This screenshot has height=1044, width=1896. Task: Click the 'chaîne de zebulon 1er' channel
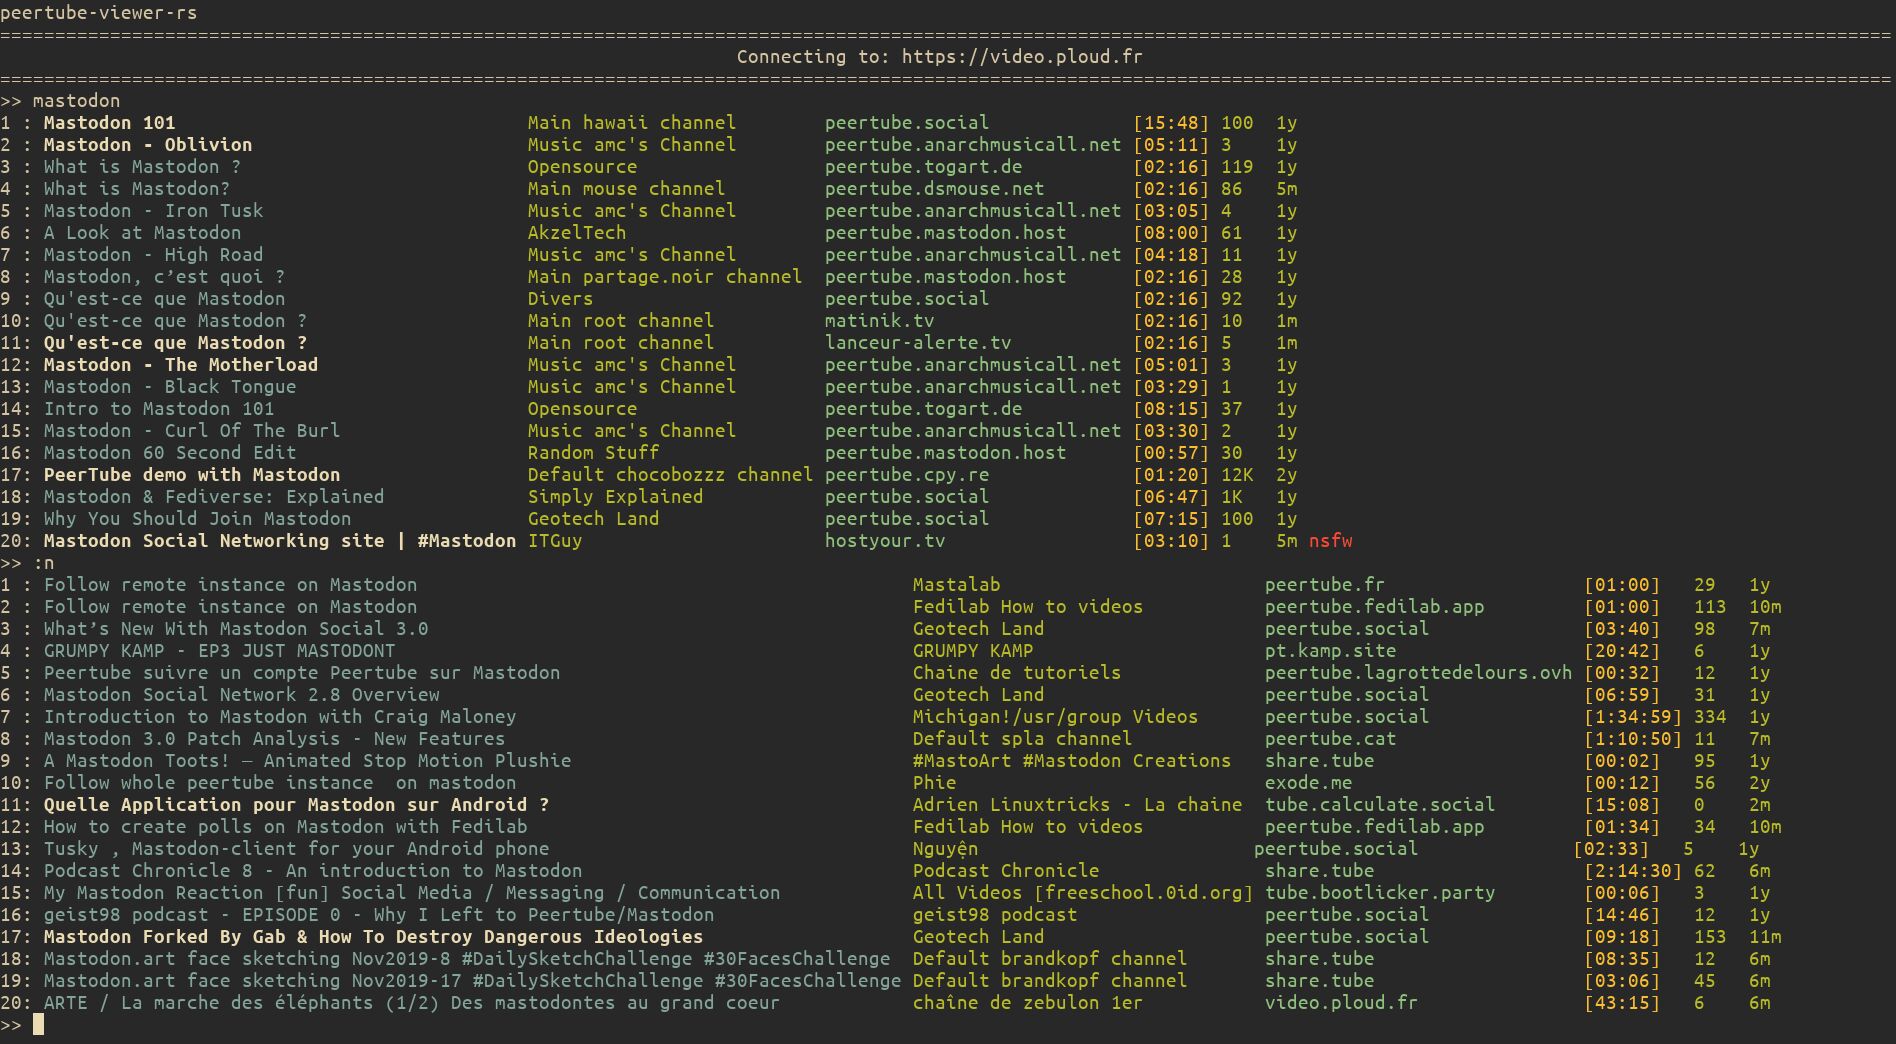[x=1026, y=1003]
